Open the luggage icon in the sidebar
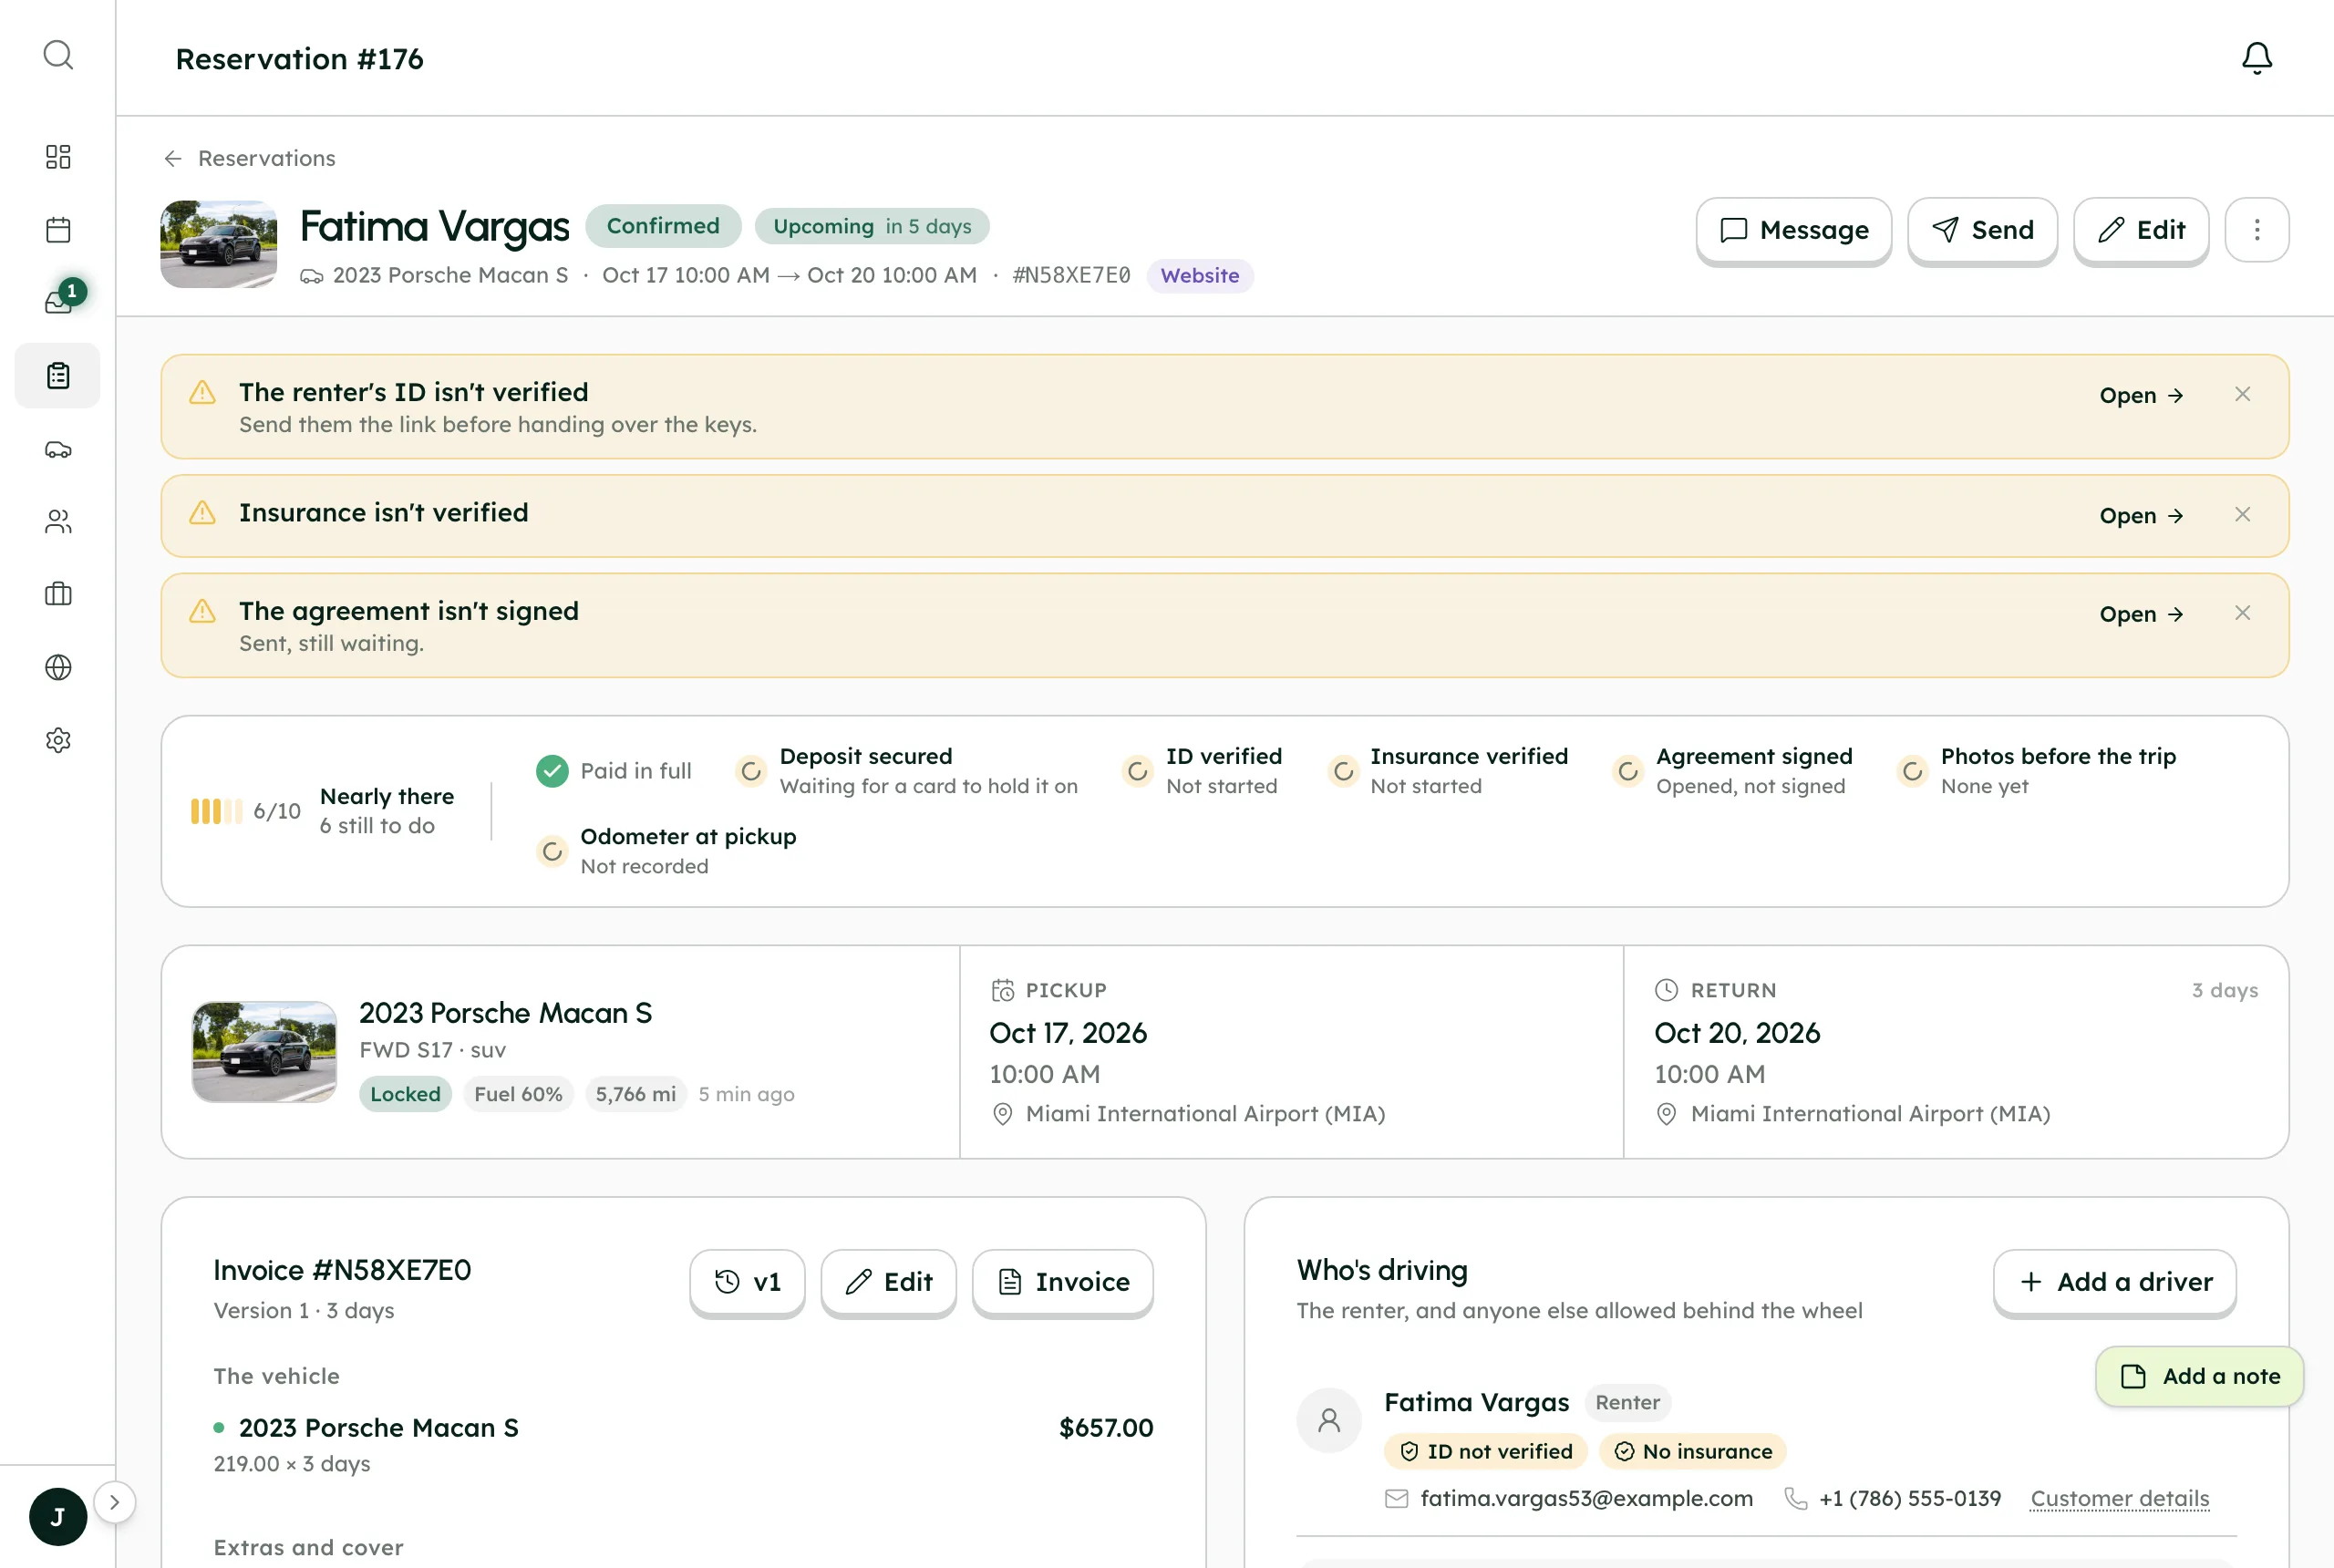This screenshot has width=2334, height=1568. (58, 594)
